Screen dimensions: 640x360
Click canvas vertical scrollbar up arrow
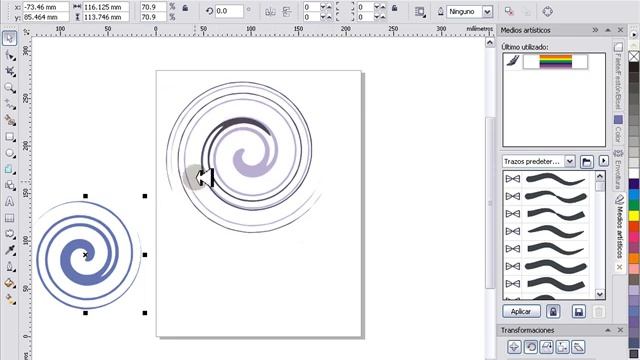490,42
